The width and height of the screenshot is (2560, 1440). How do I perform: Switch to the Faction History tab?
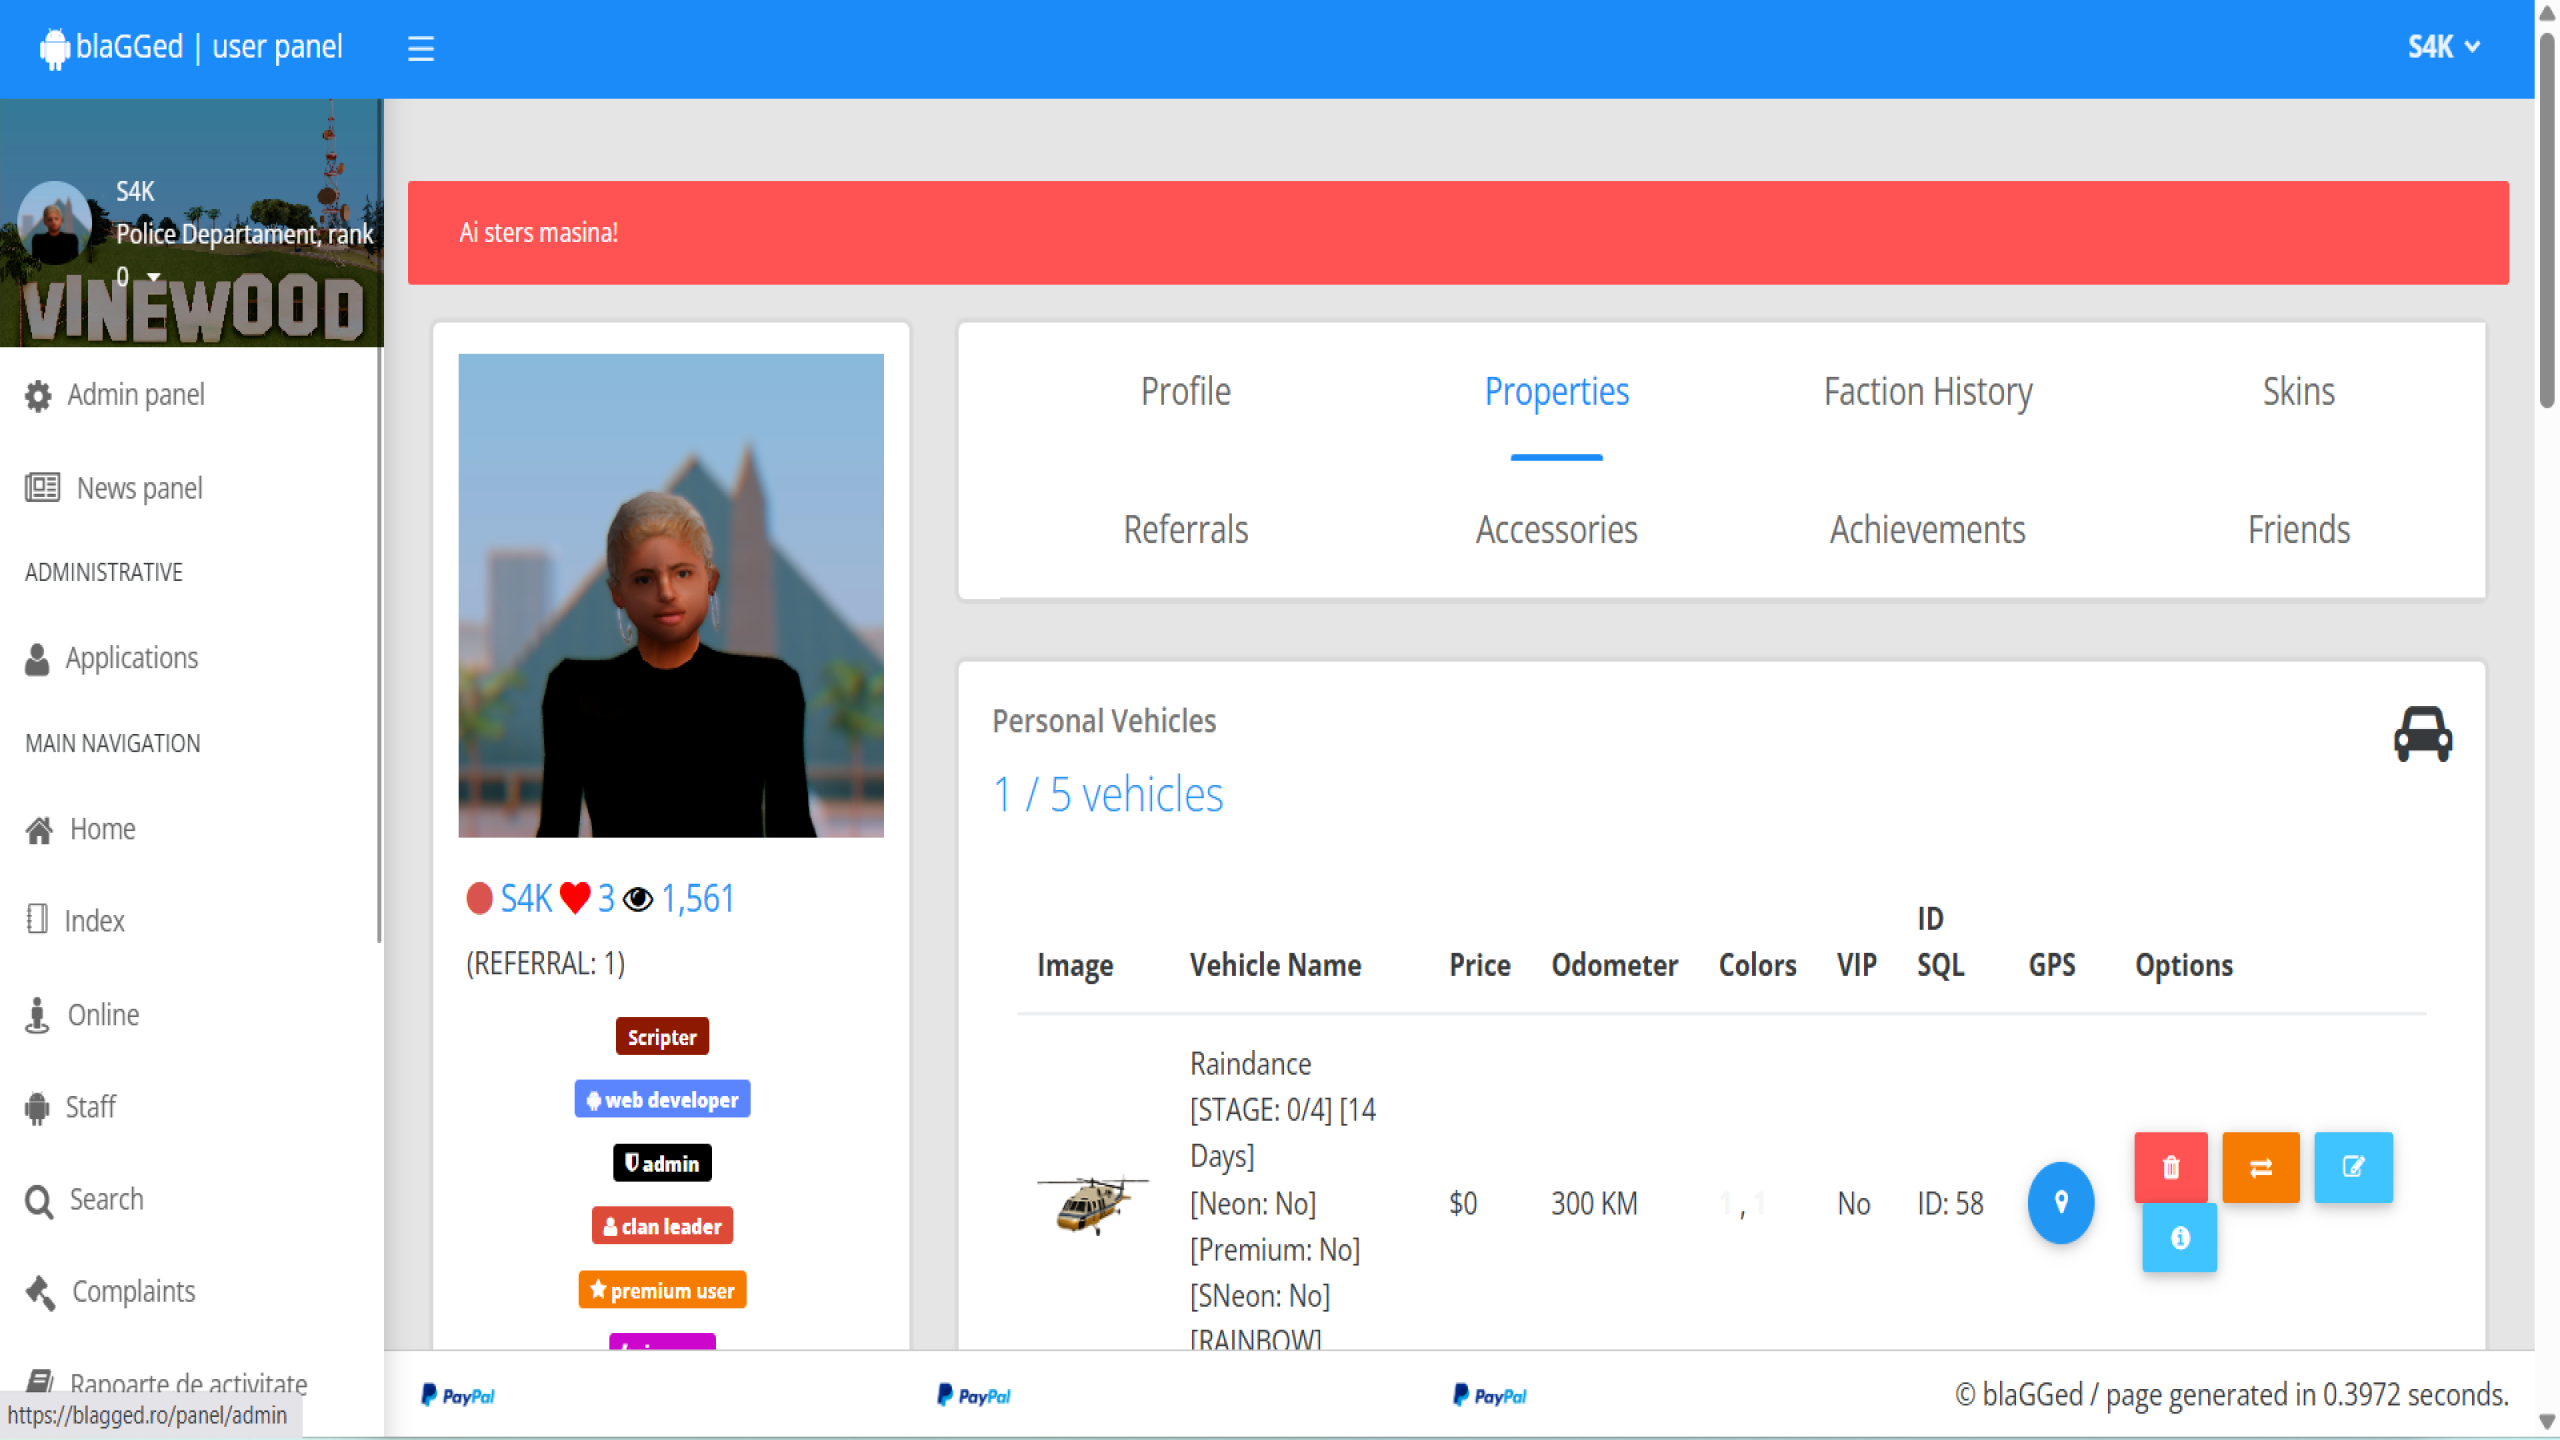point(1927,392)
